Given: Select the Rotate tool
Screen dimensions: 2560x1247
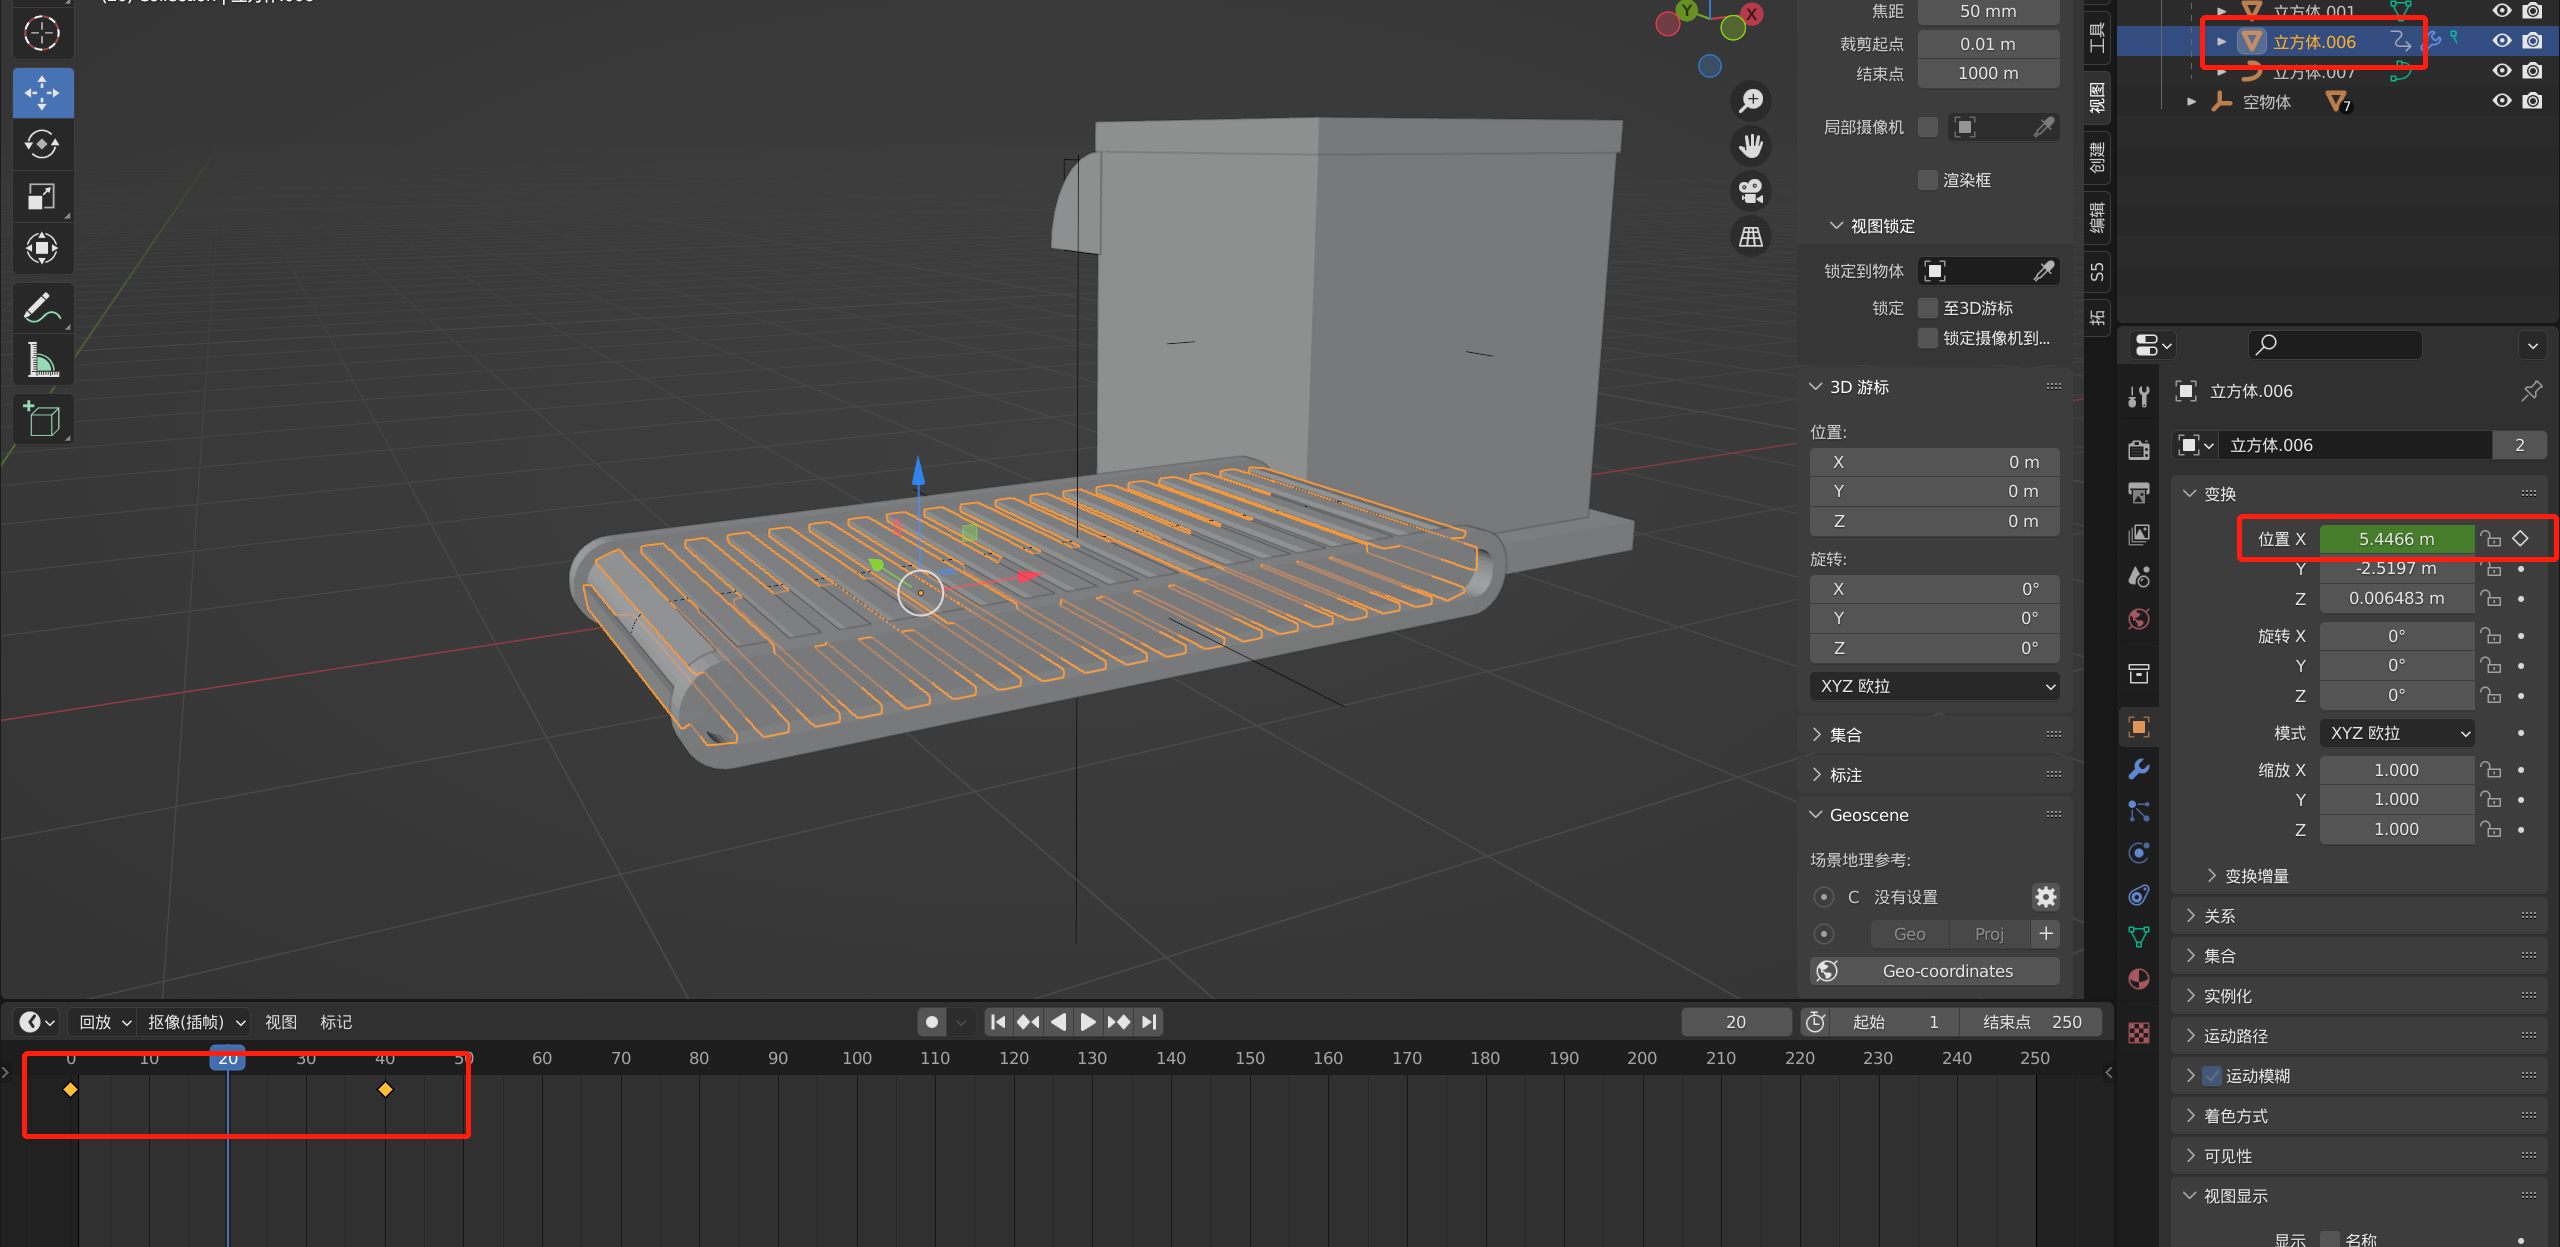Looking at the screenshot, I should tap(41, 145).
